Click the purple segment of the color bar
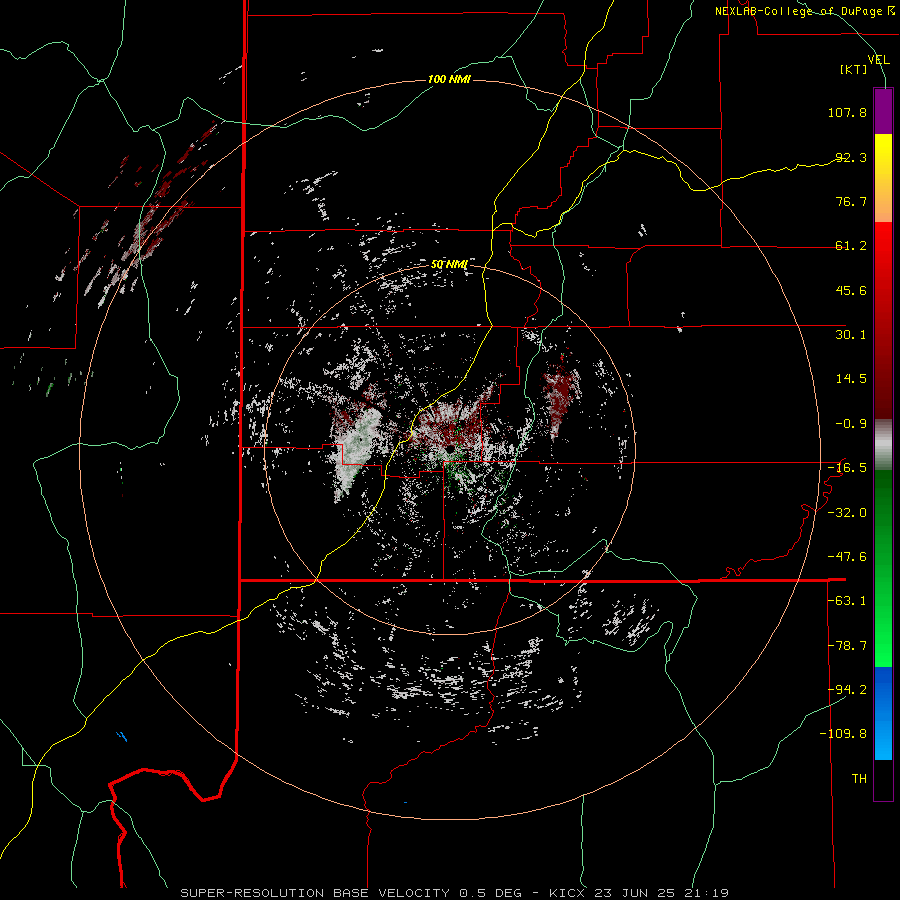This screenshot has height=900, width=900. [x=883, y=111]
